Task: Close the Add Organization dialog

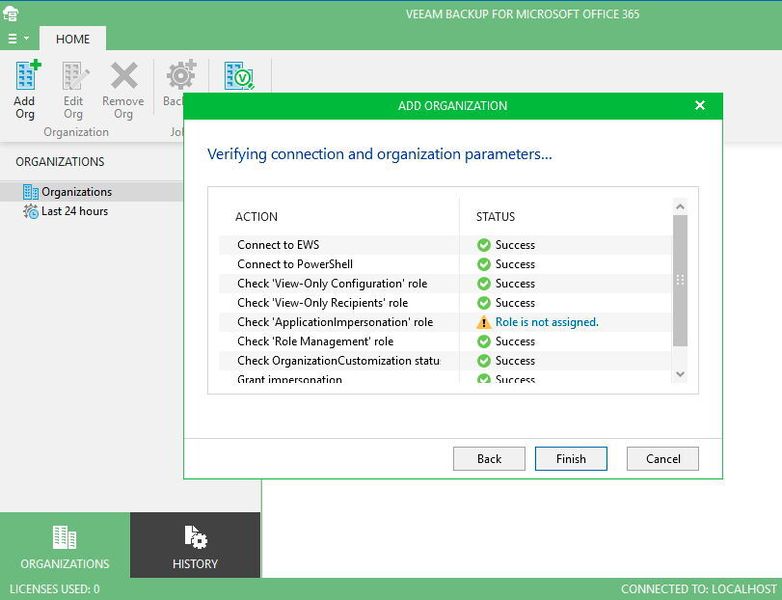Action: (x=700, y=106)
